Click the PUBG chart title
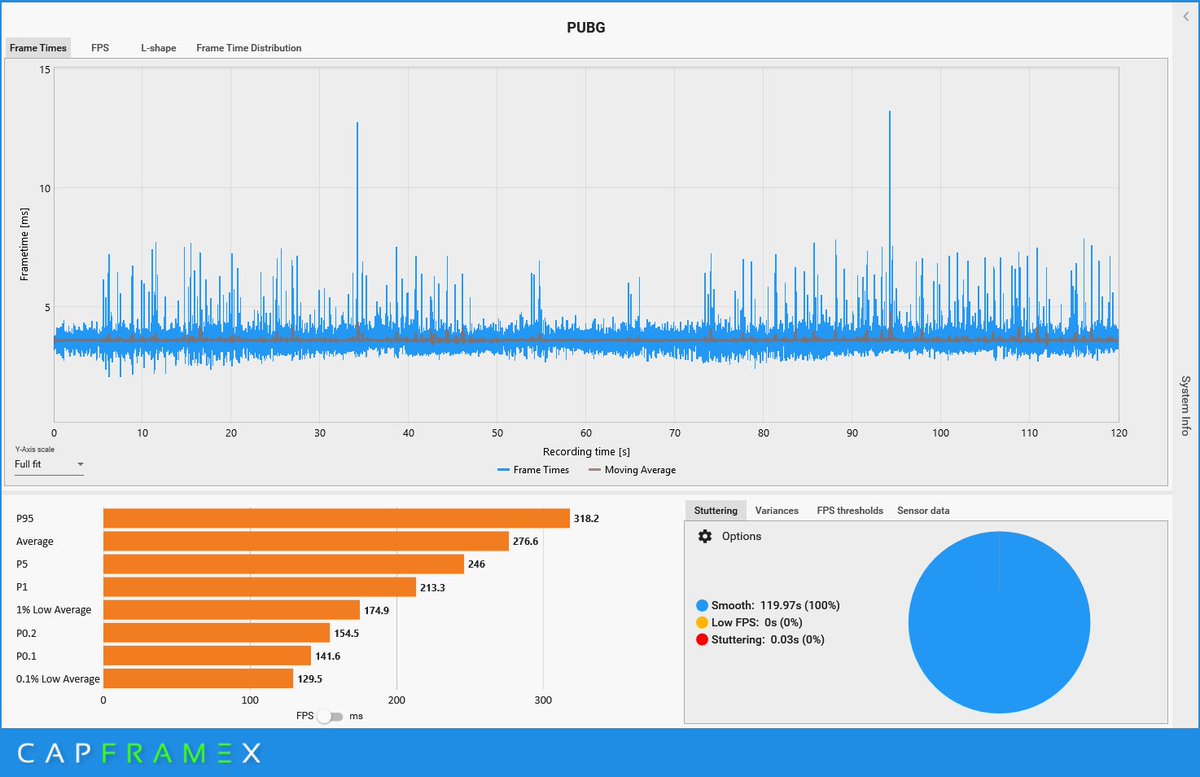The height and width of the screenshot is (777, 1200). click(586, 27)
